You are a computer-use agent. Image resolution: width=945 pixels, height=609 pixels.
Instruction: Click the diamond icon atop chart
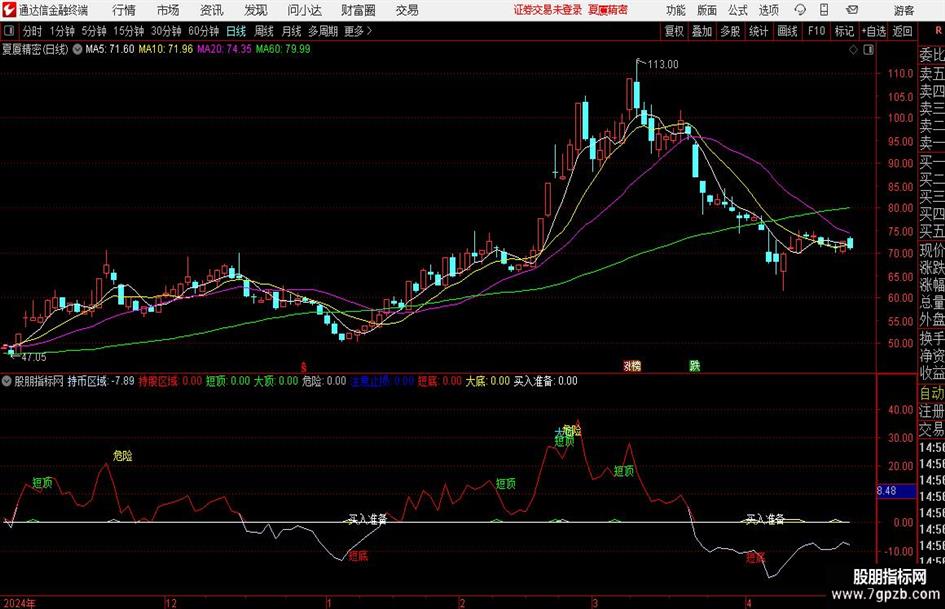click(853, 50)
